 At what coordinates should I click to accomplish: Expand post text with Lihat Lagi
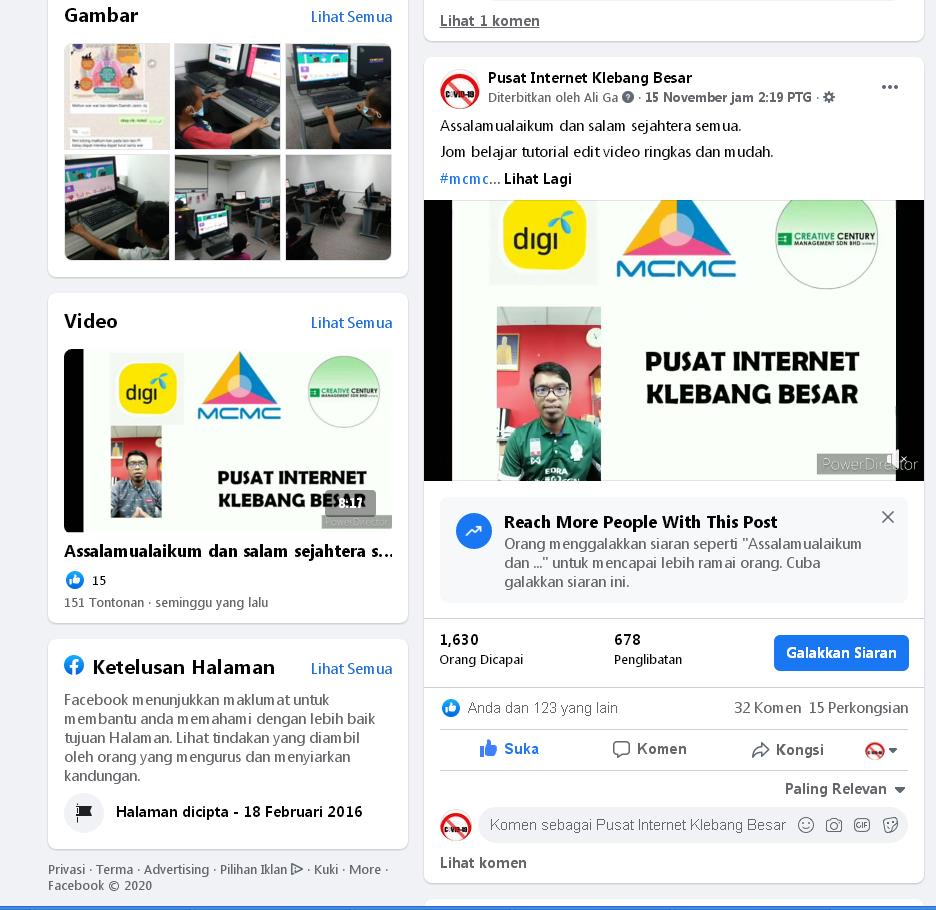537,179
